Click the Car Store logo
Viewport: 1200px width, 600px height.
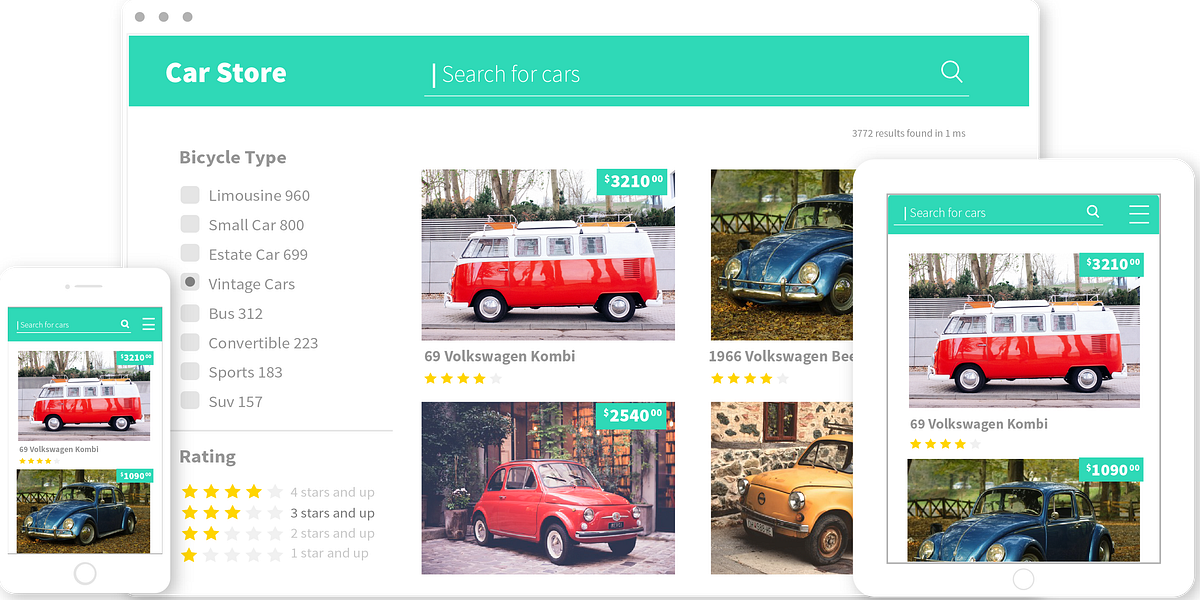226,72
